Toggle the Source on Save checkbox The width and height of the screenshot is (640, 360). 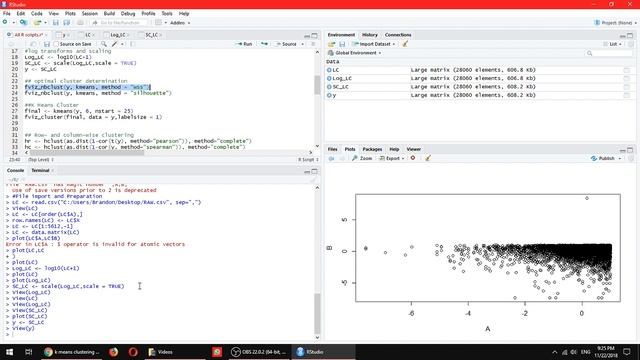56,44
